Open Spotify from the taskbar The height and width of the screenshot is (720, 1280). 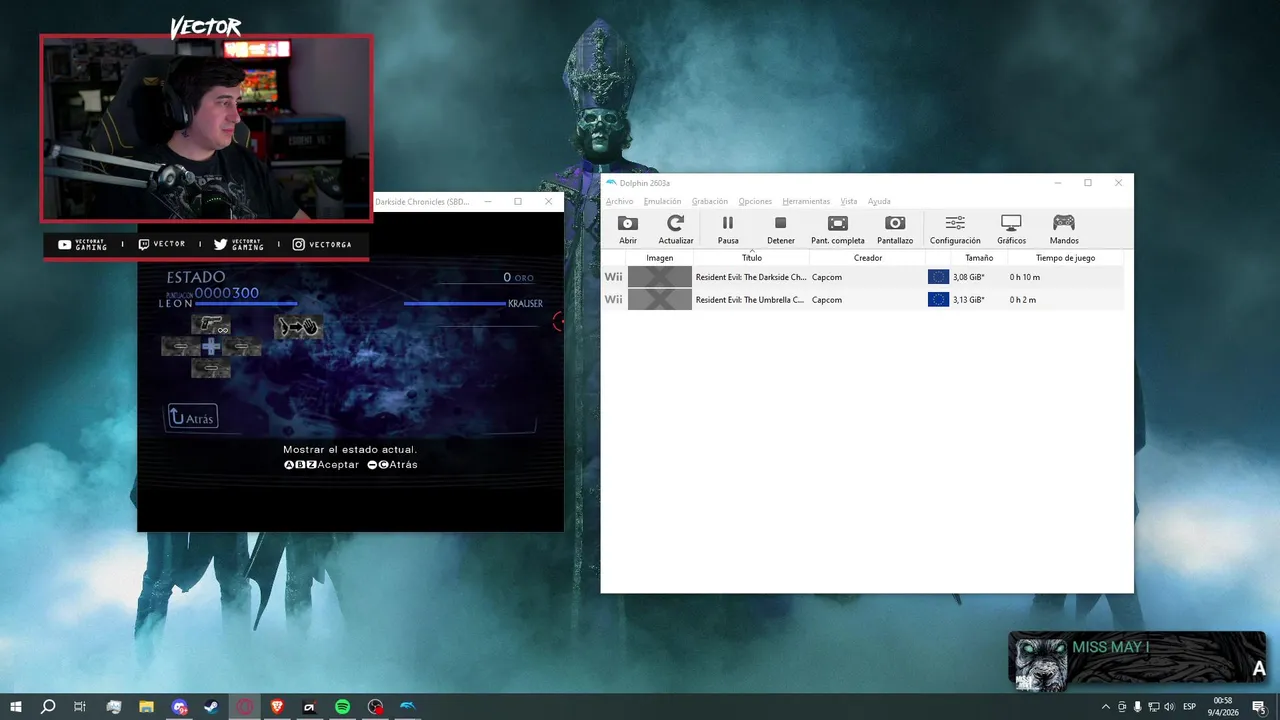[x=342, y=707]
